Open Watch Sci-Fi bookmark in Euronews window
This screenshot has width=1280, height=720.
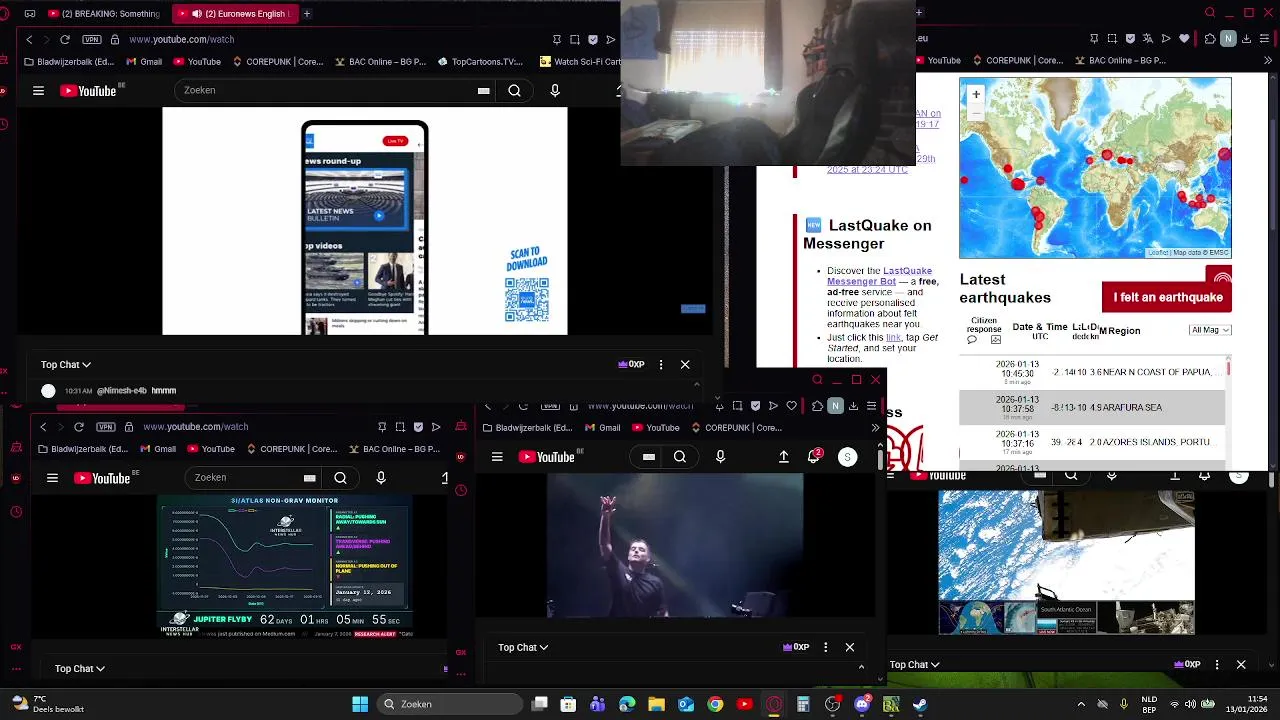[580, 61]
